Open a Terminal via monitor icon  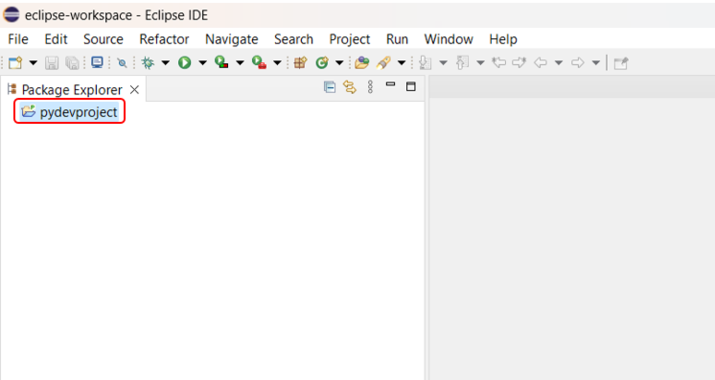pyautogui.click(x=97, y=62)
